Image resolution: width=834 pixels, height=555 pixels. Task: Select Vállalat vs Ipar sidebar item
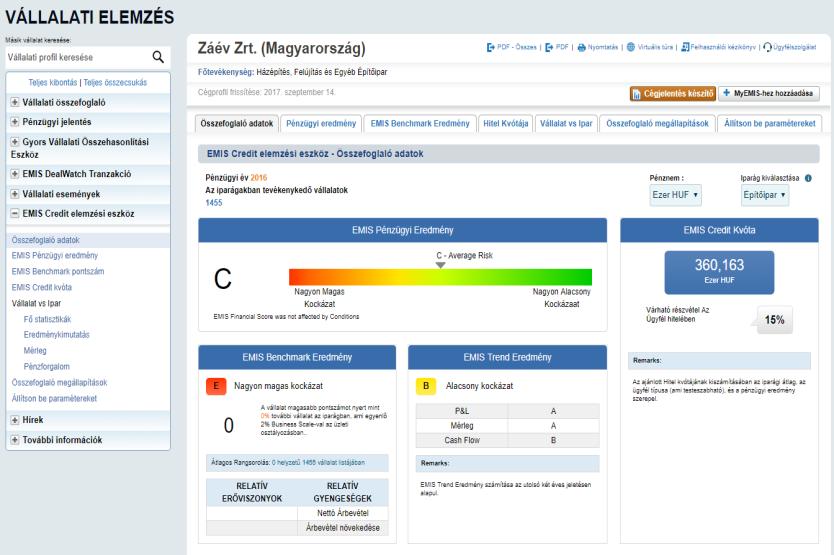[36, 304]
